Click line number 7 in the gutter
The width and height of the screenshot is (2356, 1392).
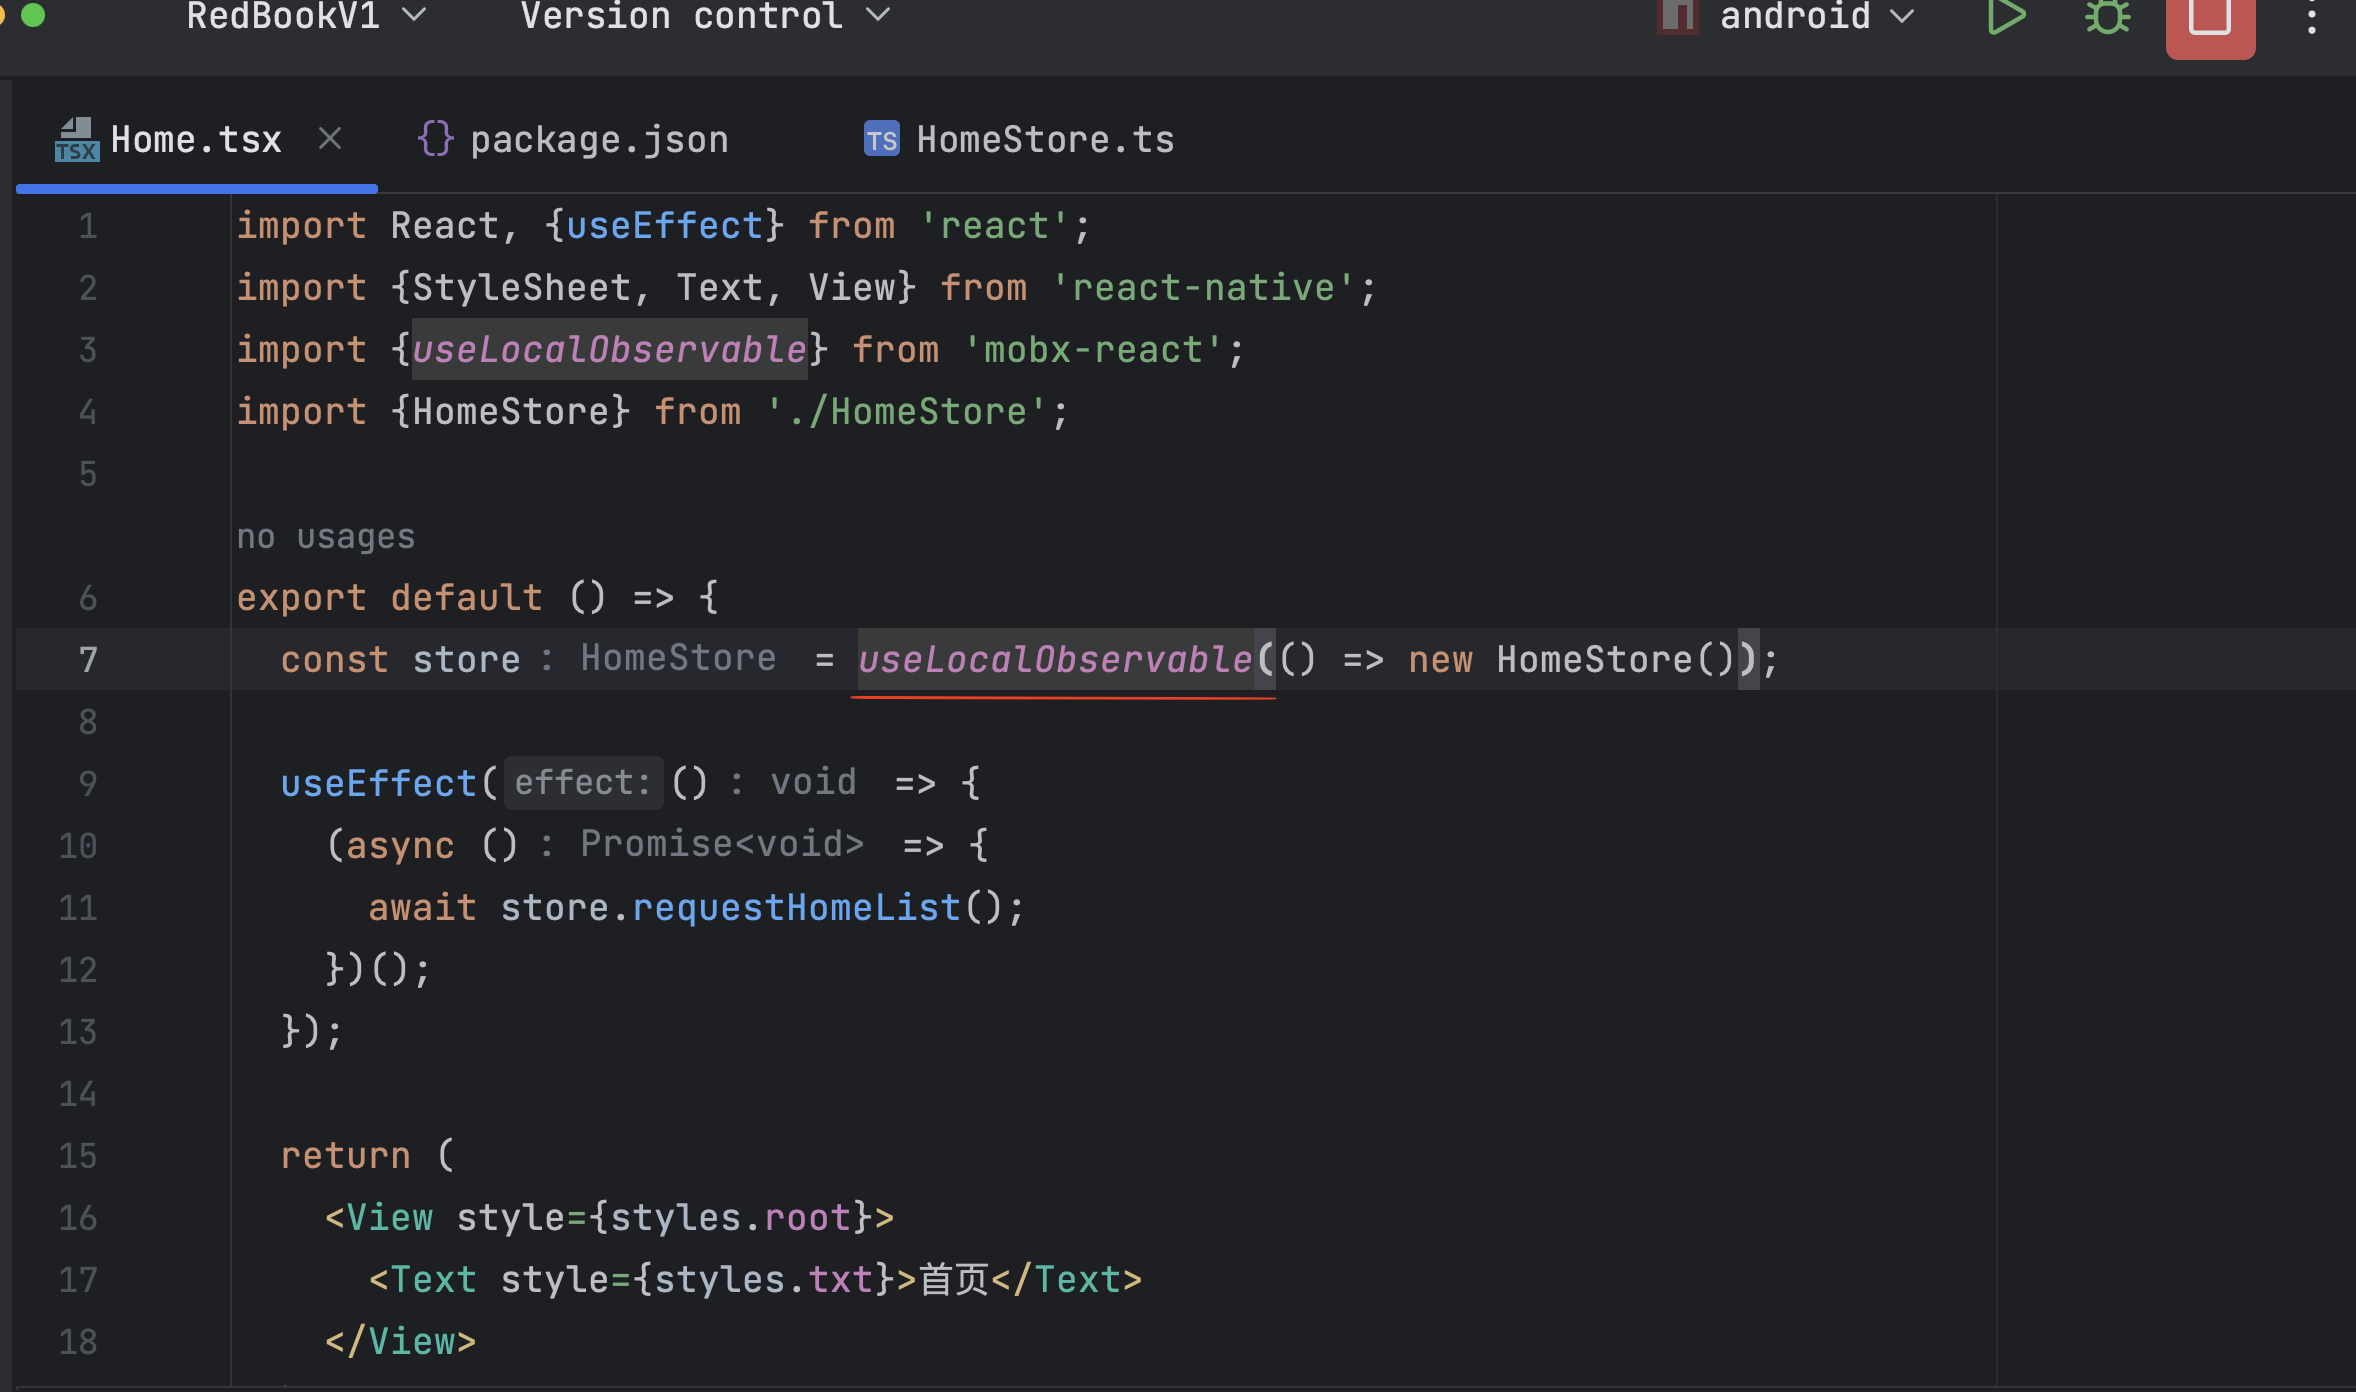(x=88, y=660)
